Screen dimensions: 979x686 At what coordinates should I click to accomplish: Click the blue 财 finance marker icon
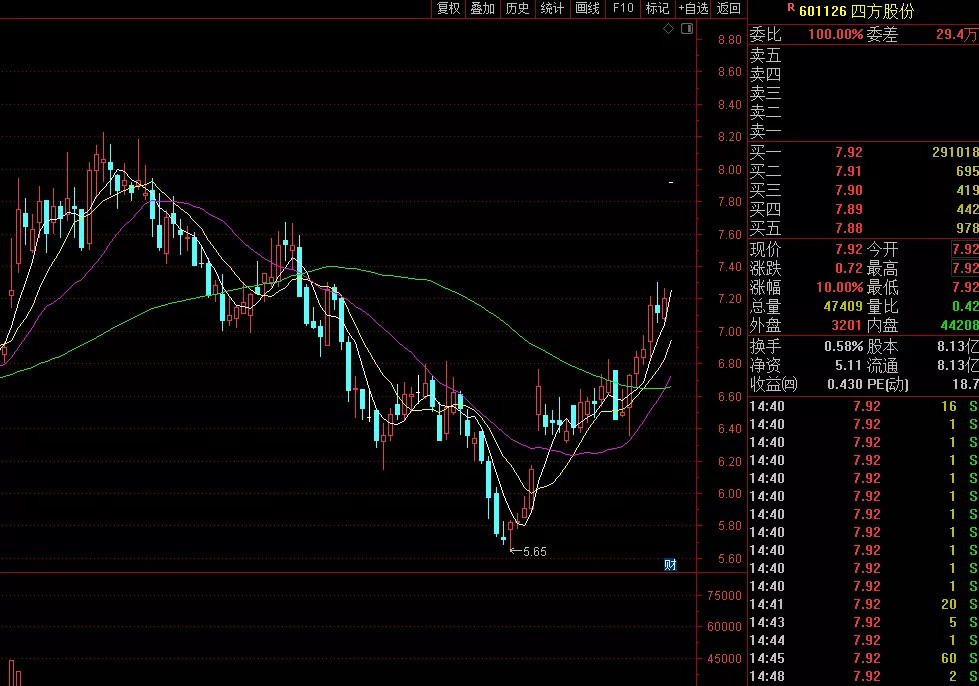click(670, 565)
